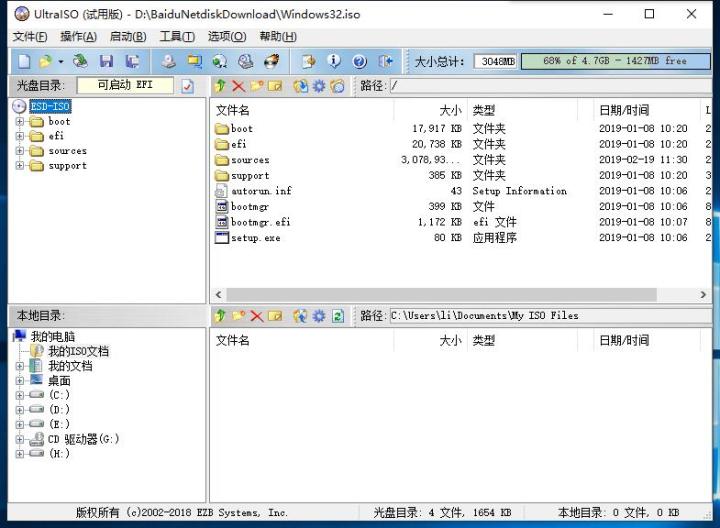720x528 pixels.
Task: Click the Up-folder icon in the lower local pane toolbar
Action: [x=220, y=316]
